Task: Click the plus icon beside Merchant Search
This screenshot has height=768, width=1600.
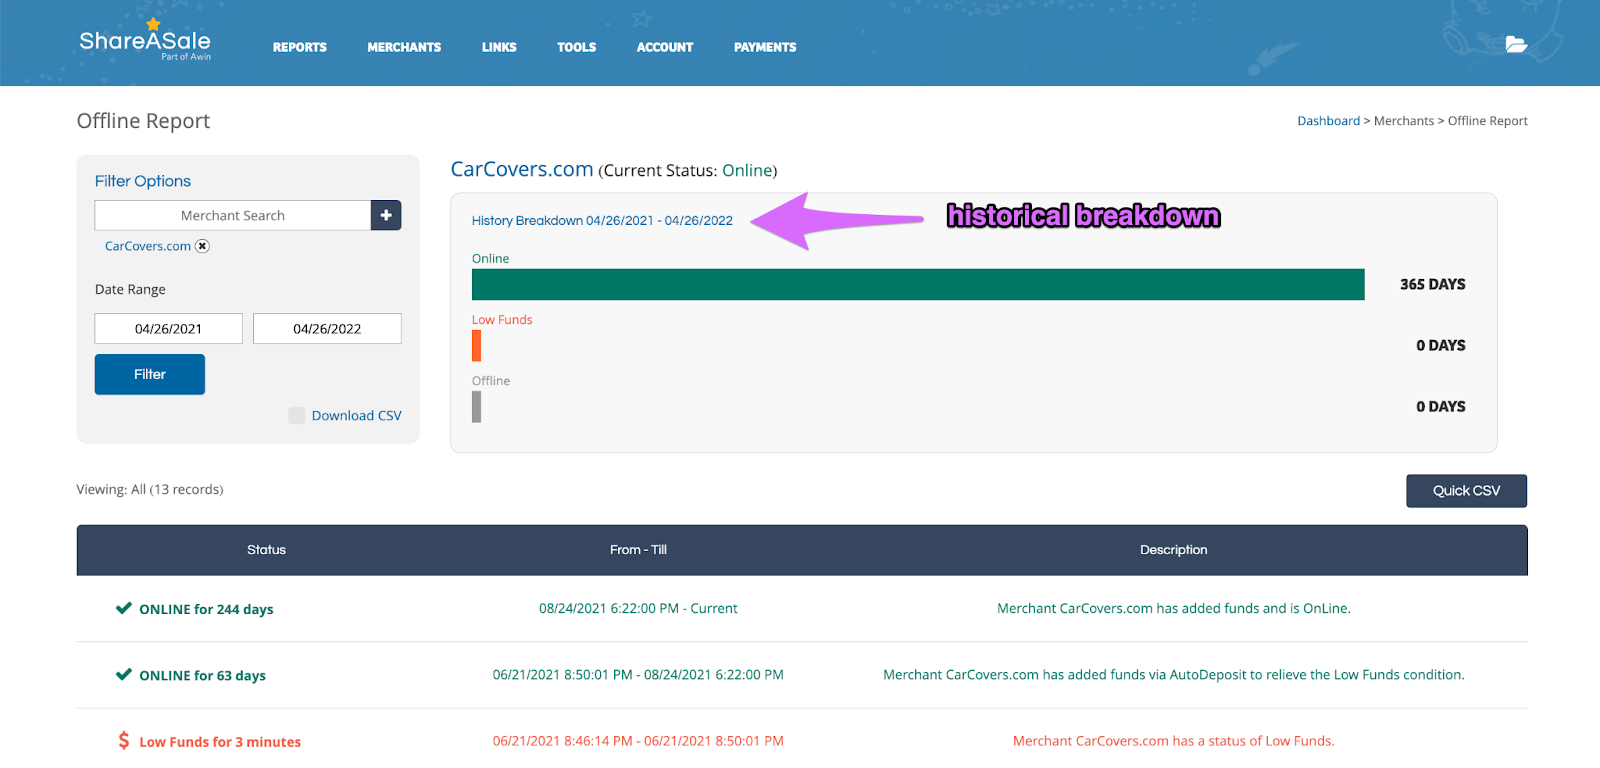Action: [x=386, y=215]
